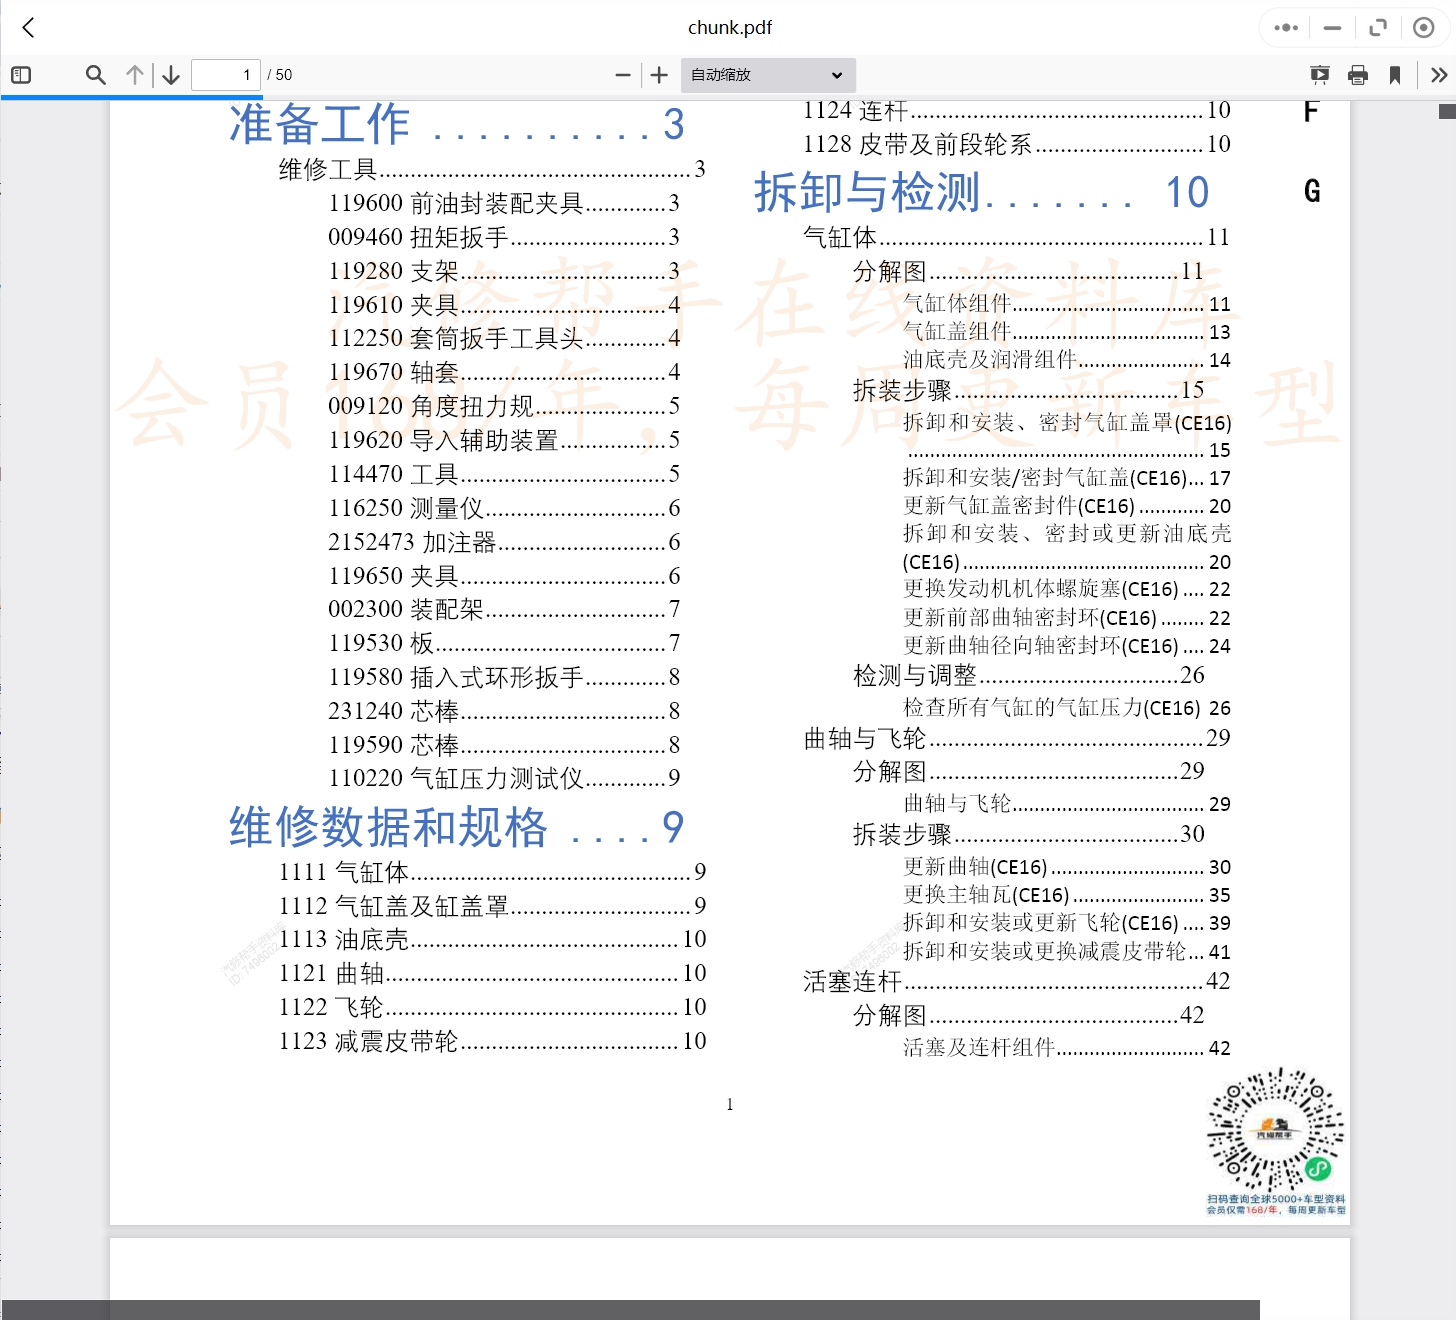
Task: Print the chunk.pdf document
Action: pyautogui.click(x=1357, y=74)
